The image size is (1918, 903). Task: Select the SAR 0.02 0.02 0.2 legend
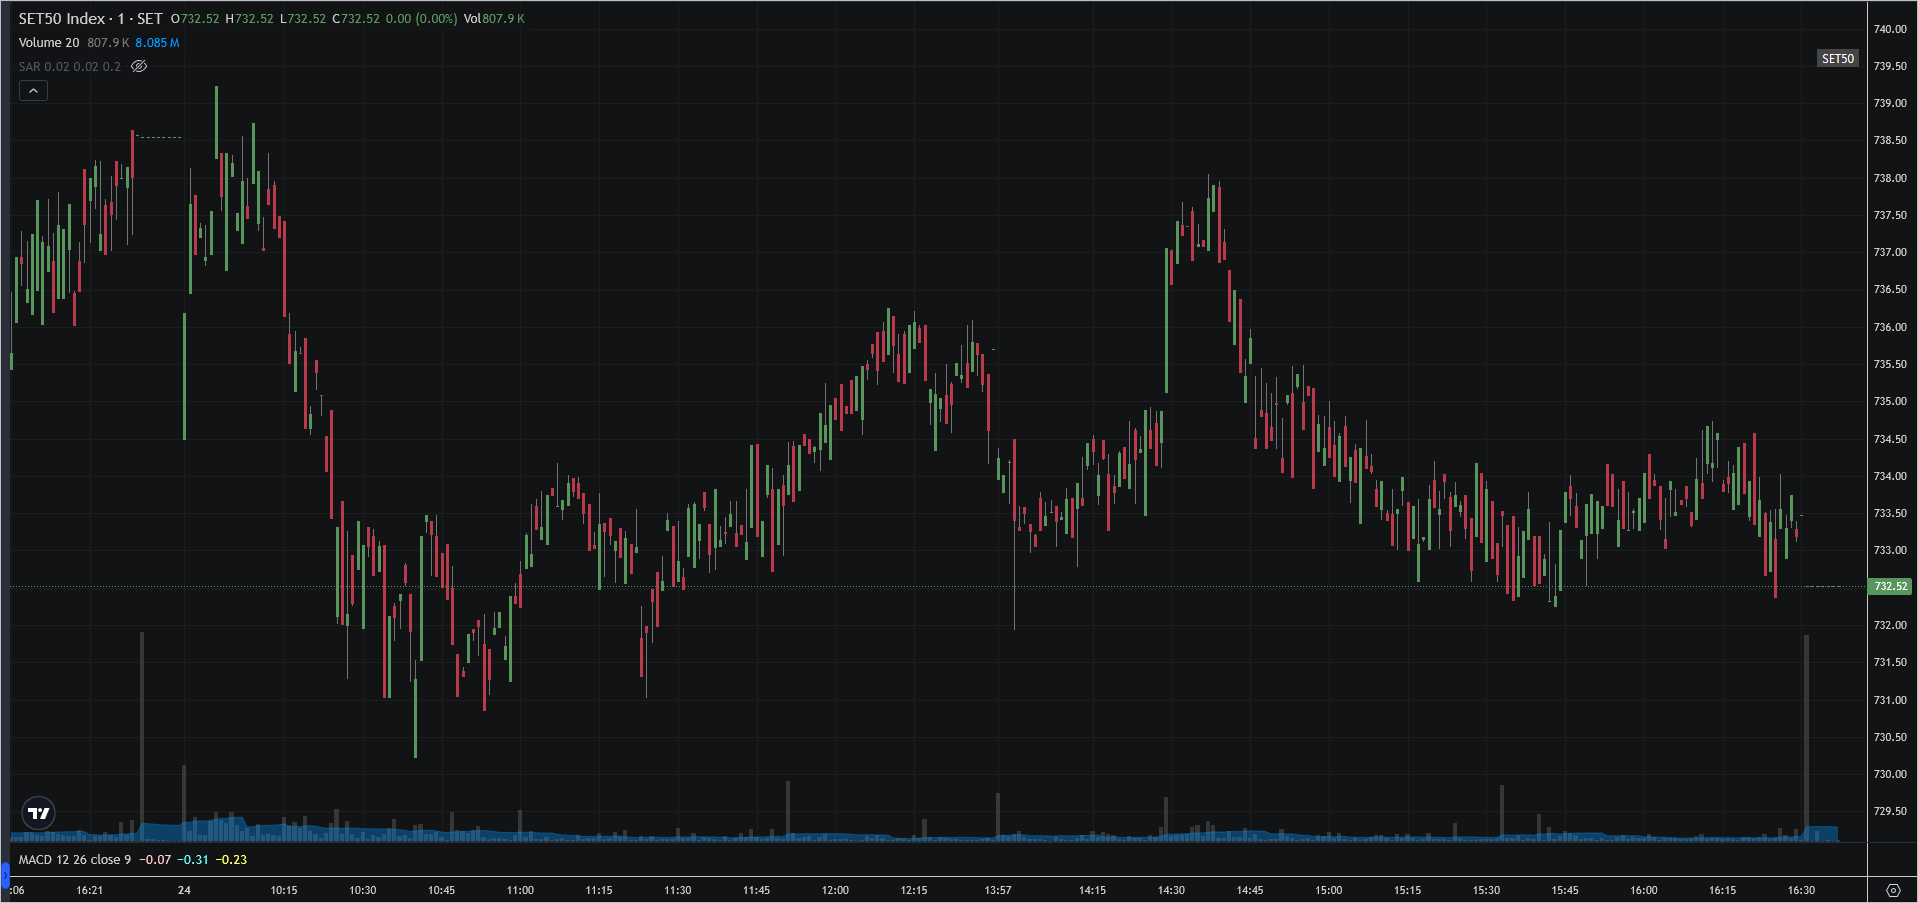tap(70, 67)
